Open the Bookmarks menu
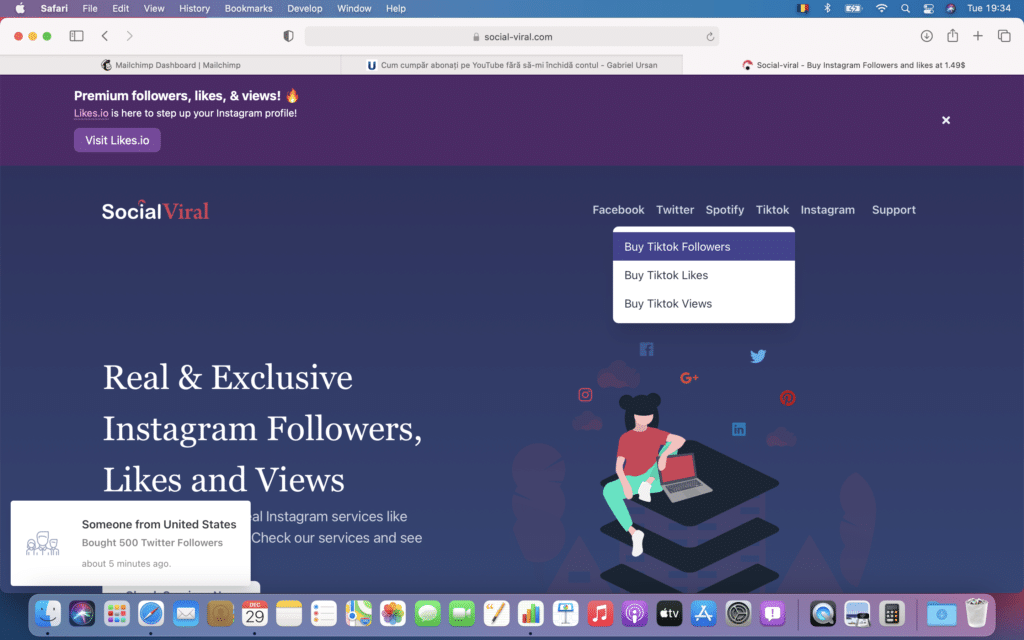This screenshot has height=640, width=1024. [248, 8]
